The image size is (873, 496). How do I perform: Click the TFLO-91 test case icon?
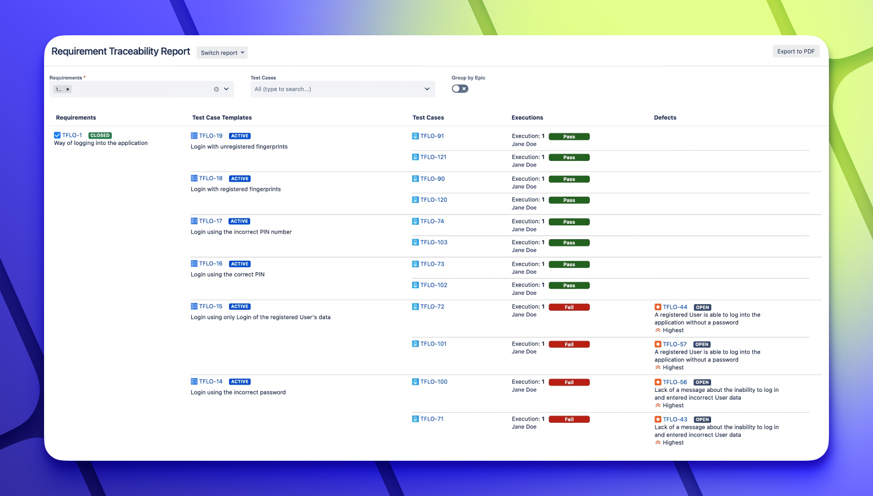tap(415, 136)
